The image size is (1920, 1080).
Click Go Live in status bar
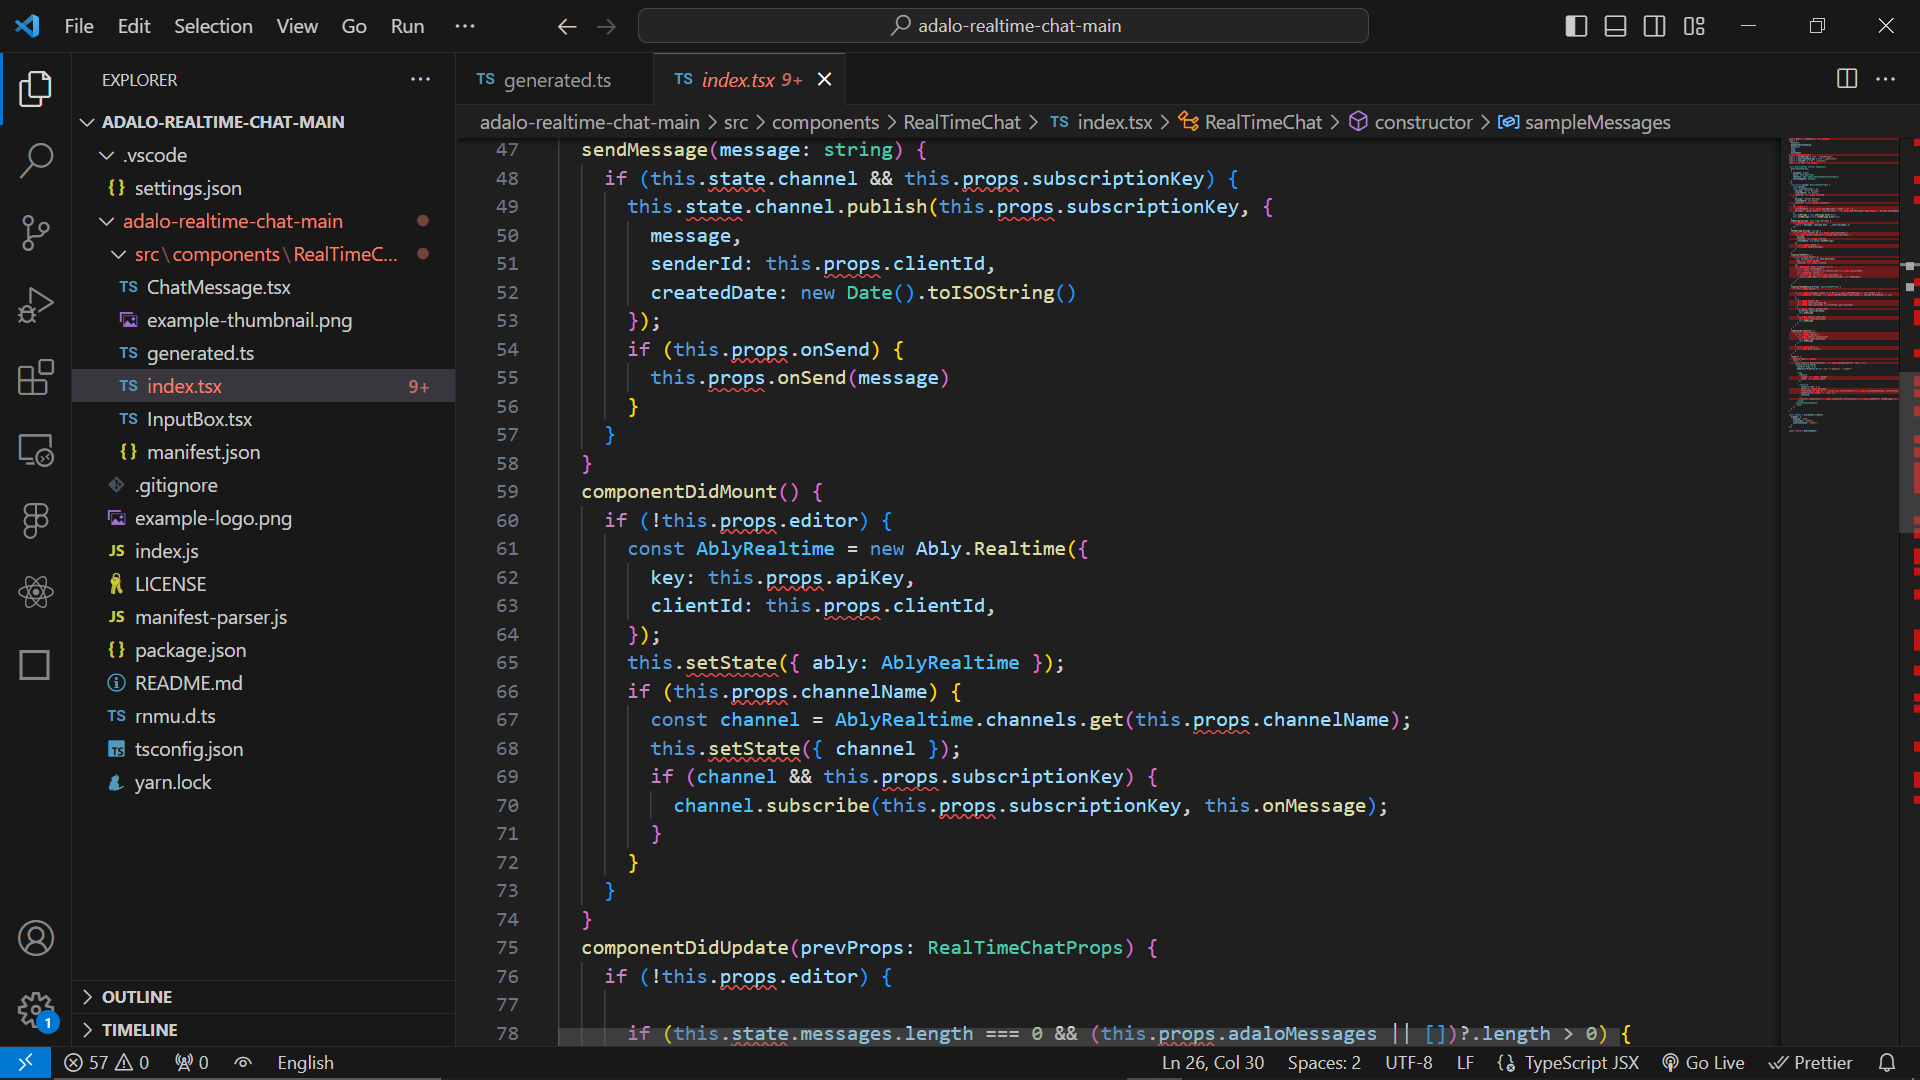pos(1703,1063)
